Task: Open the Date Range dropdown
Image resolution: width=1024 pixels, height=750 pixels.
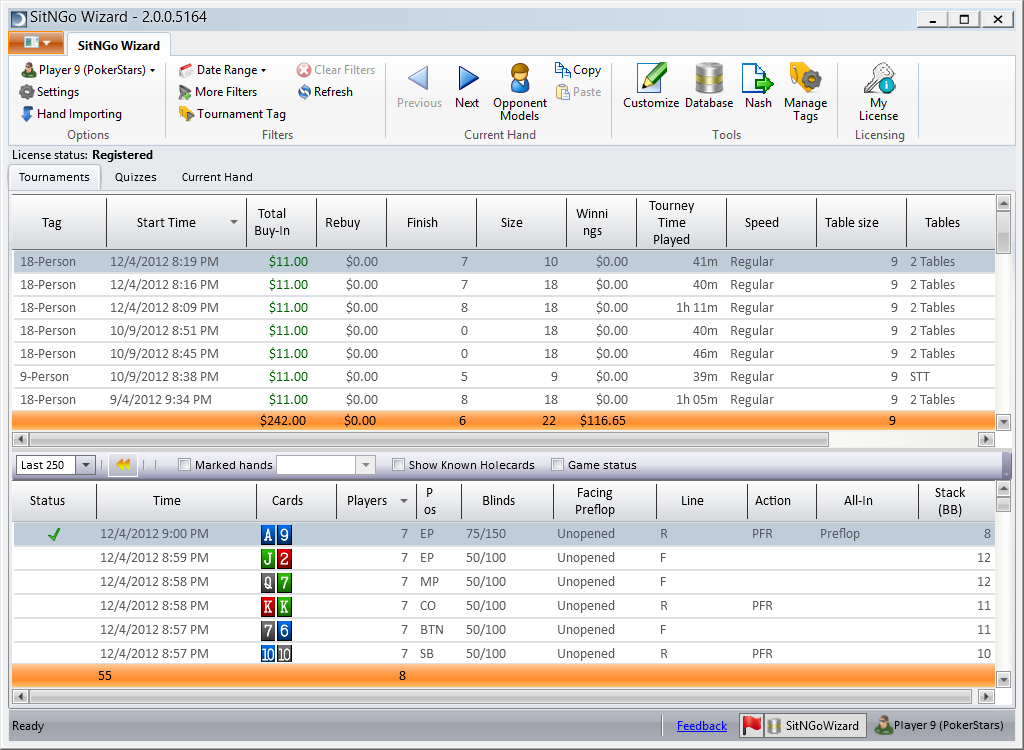Action: coord(223,70)
